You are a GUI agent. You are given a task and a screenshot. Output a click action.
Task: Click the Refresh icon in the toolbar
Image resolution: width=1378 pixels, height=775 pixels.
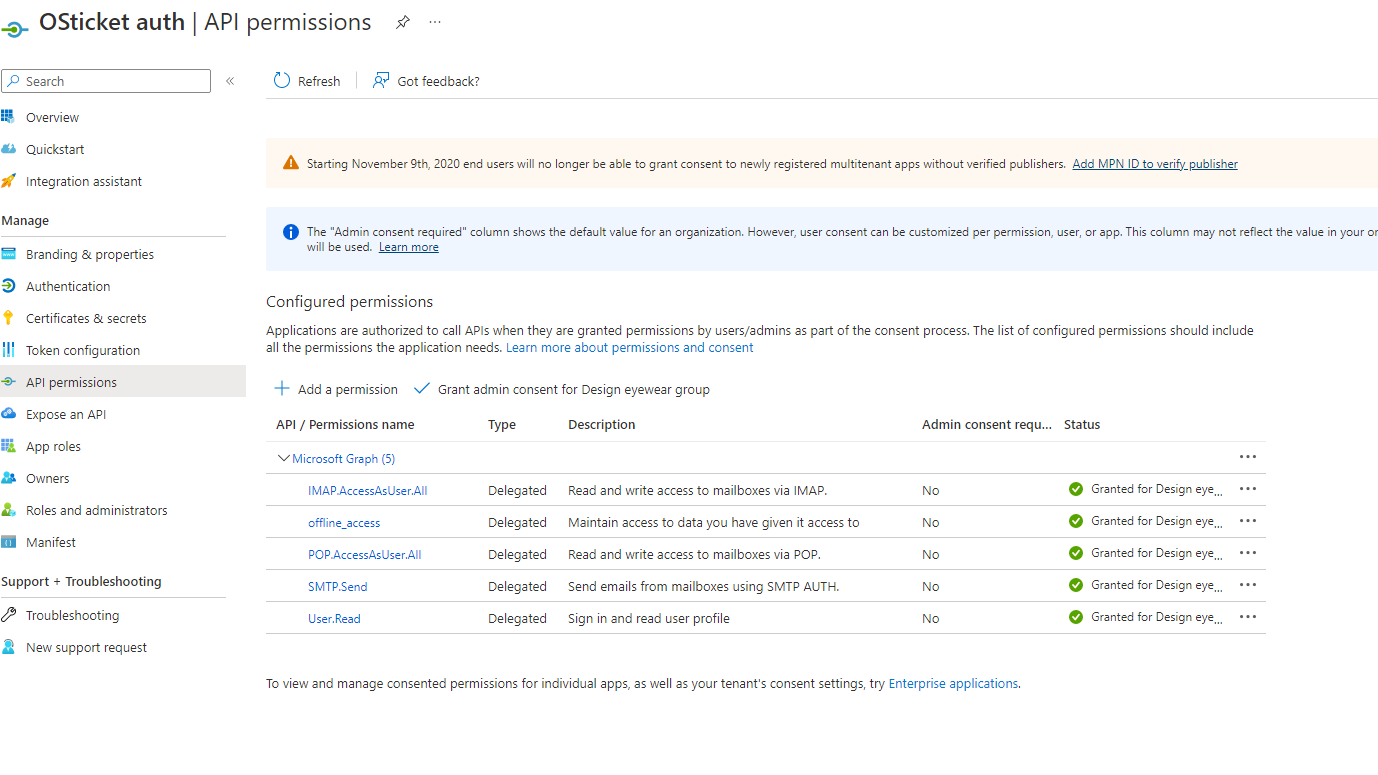coord(282,81)
